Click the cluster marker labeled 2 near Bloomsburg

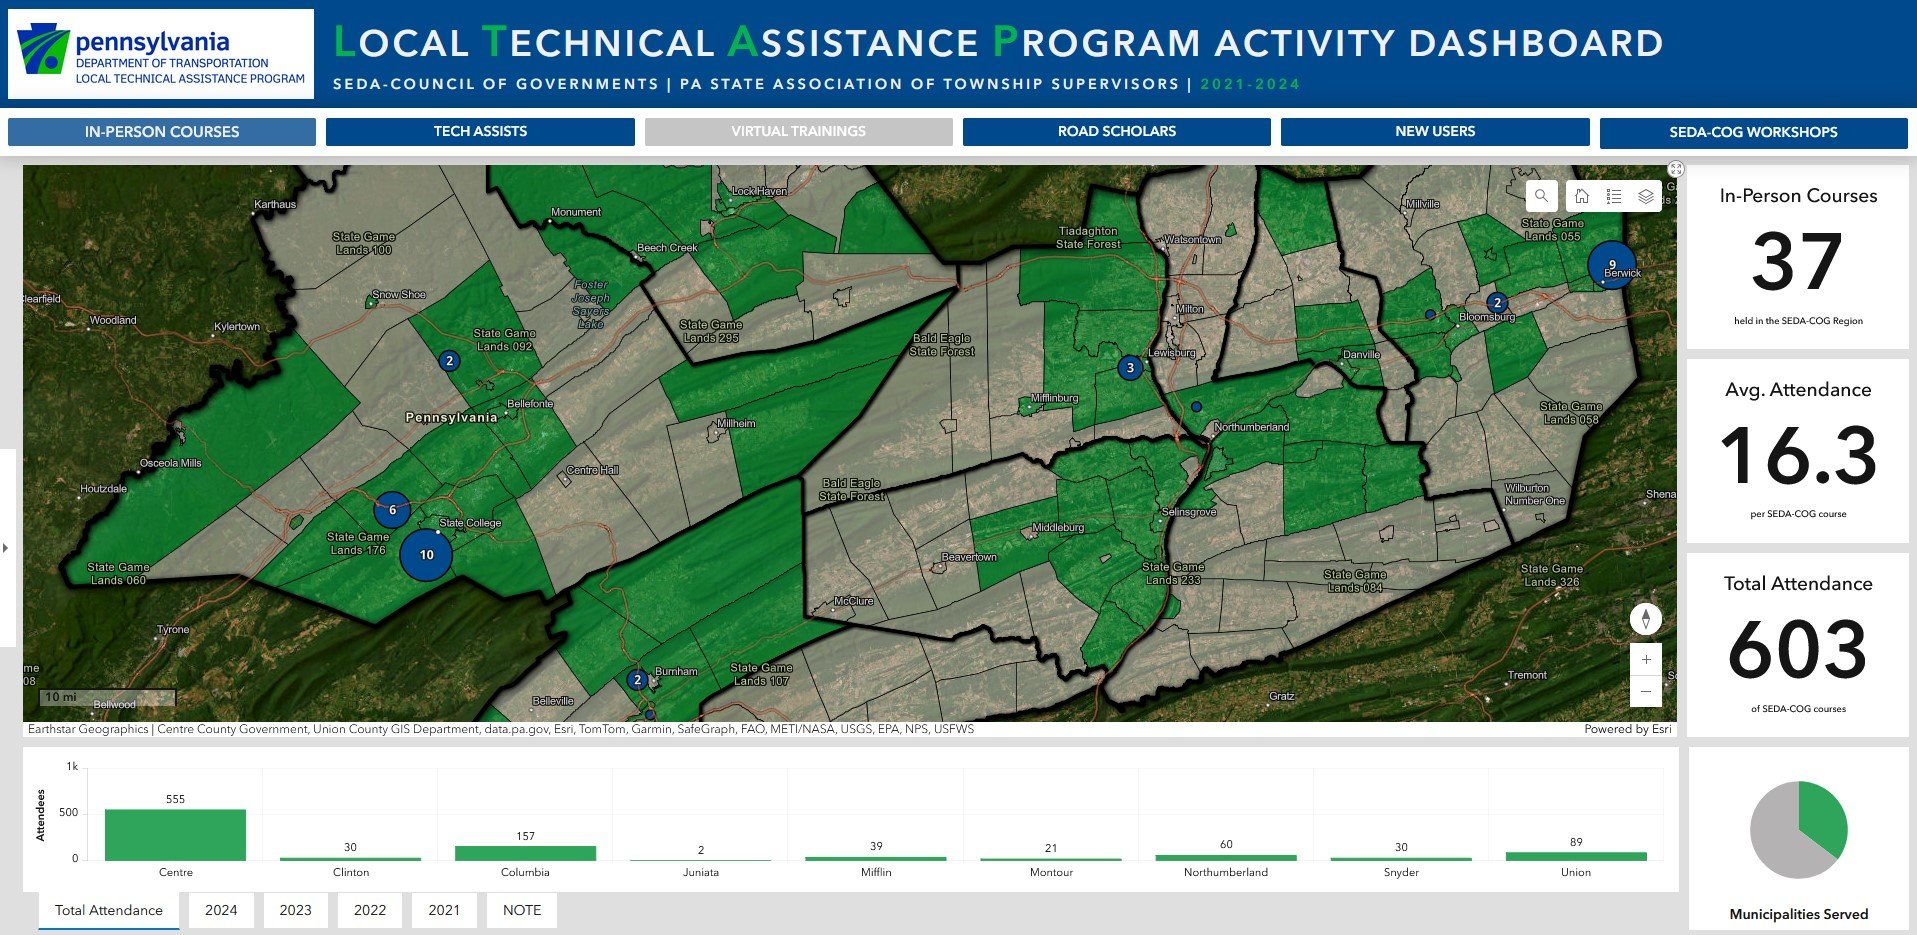coord(1497,302)
